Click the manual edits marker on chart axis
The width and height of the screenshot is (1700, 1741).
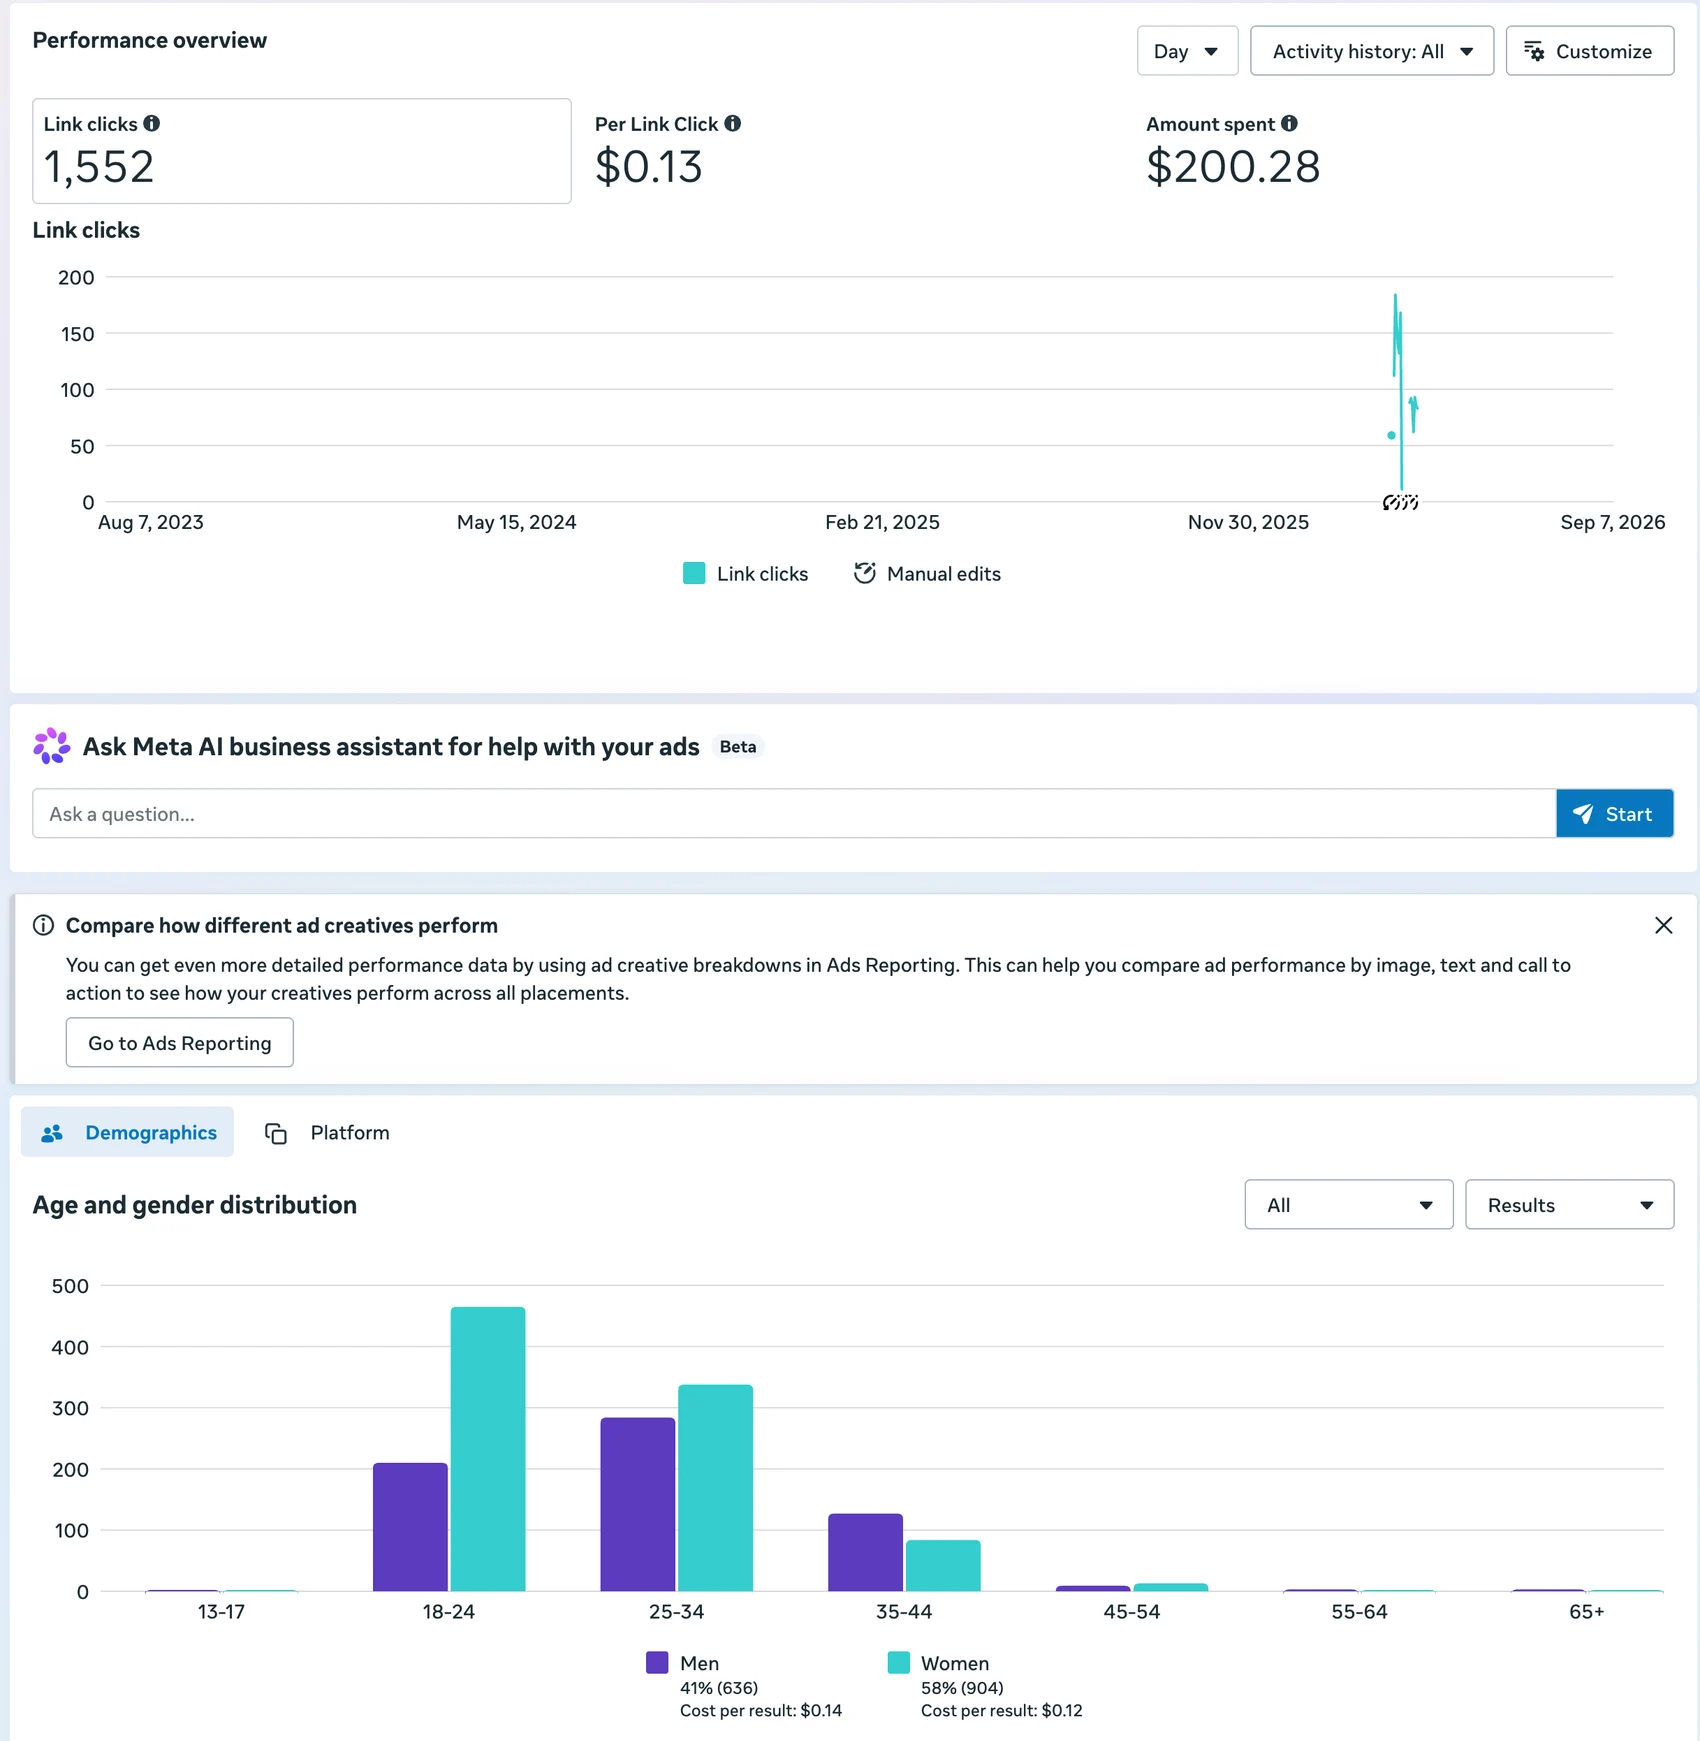point(1400,502)
